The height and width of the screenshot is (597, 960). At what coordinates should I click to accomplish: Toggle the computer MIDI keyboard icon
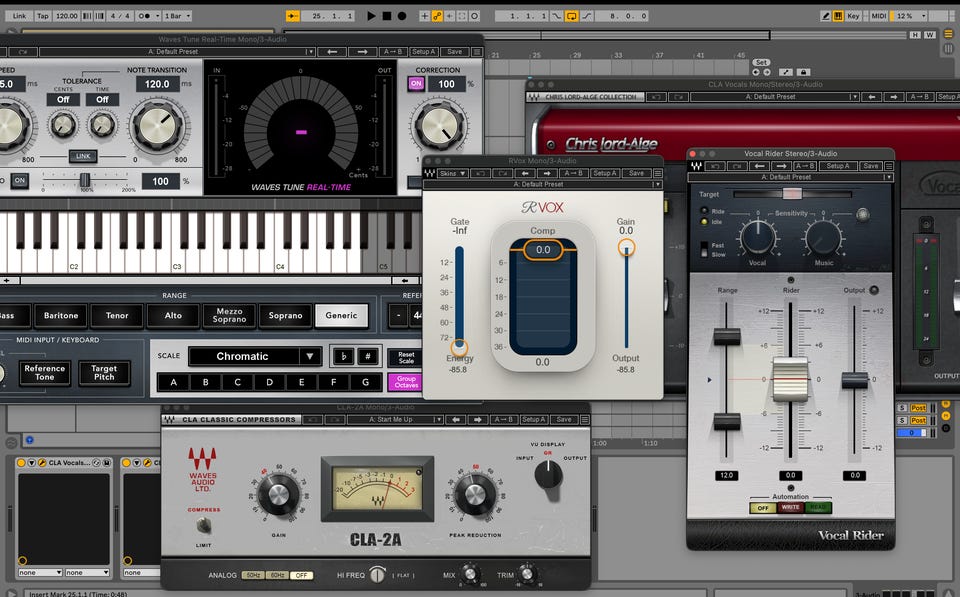[x=838, y=16]
